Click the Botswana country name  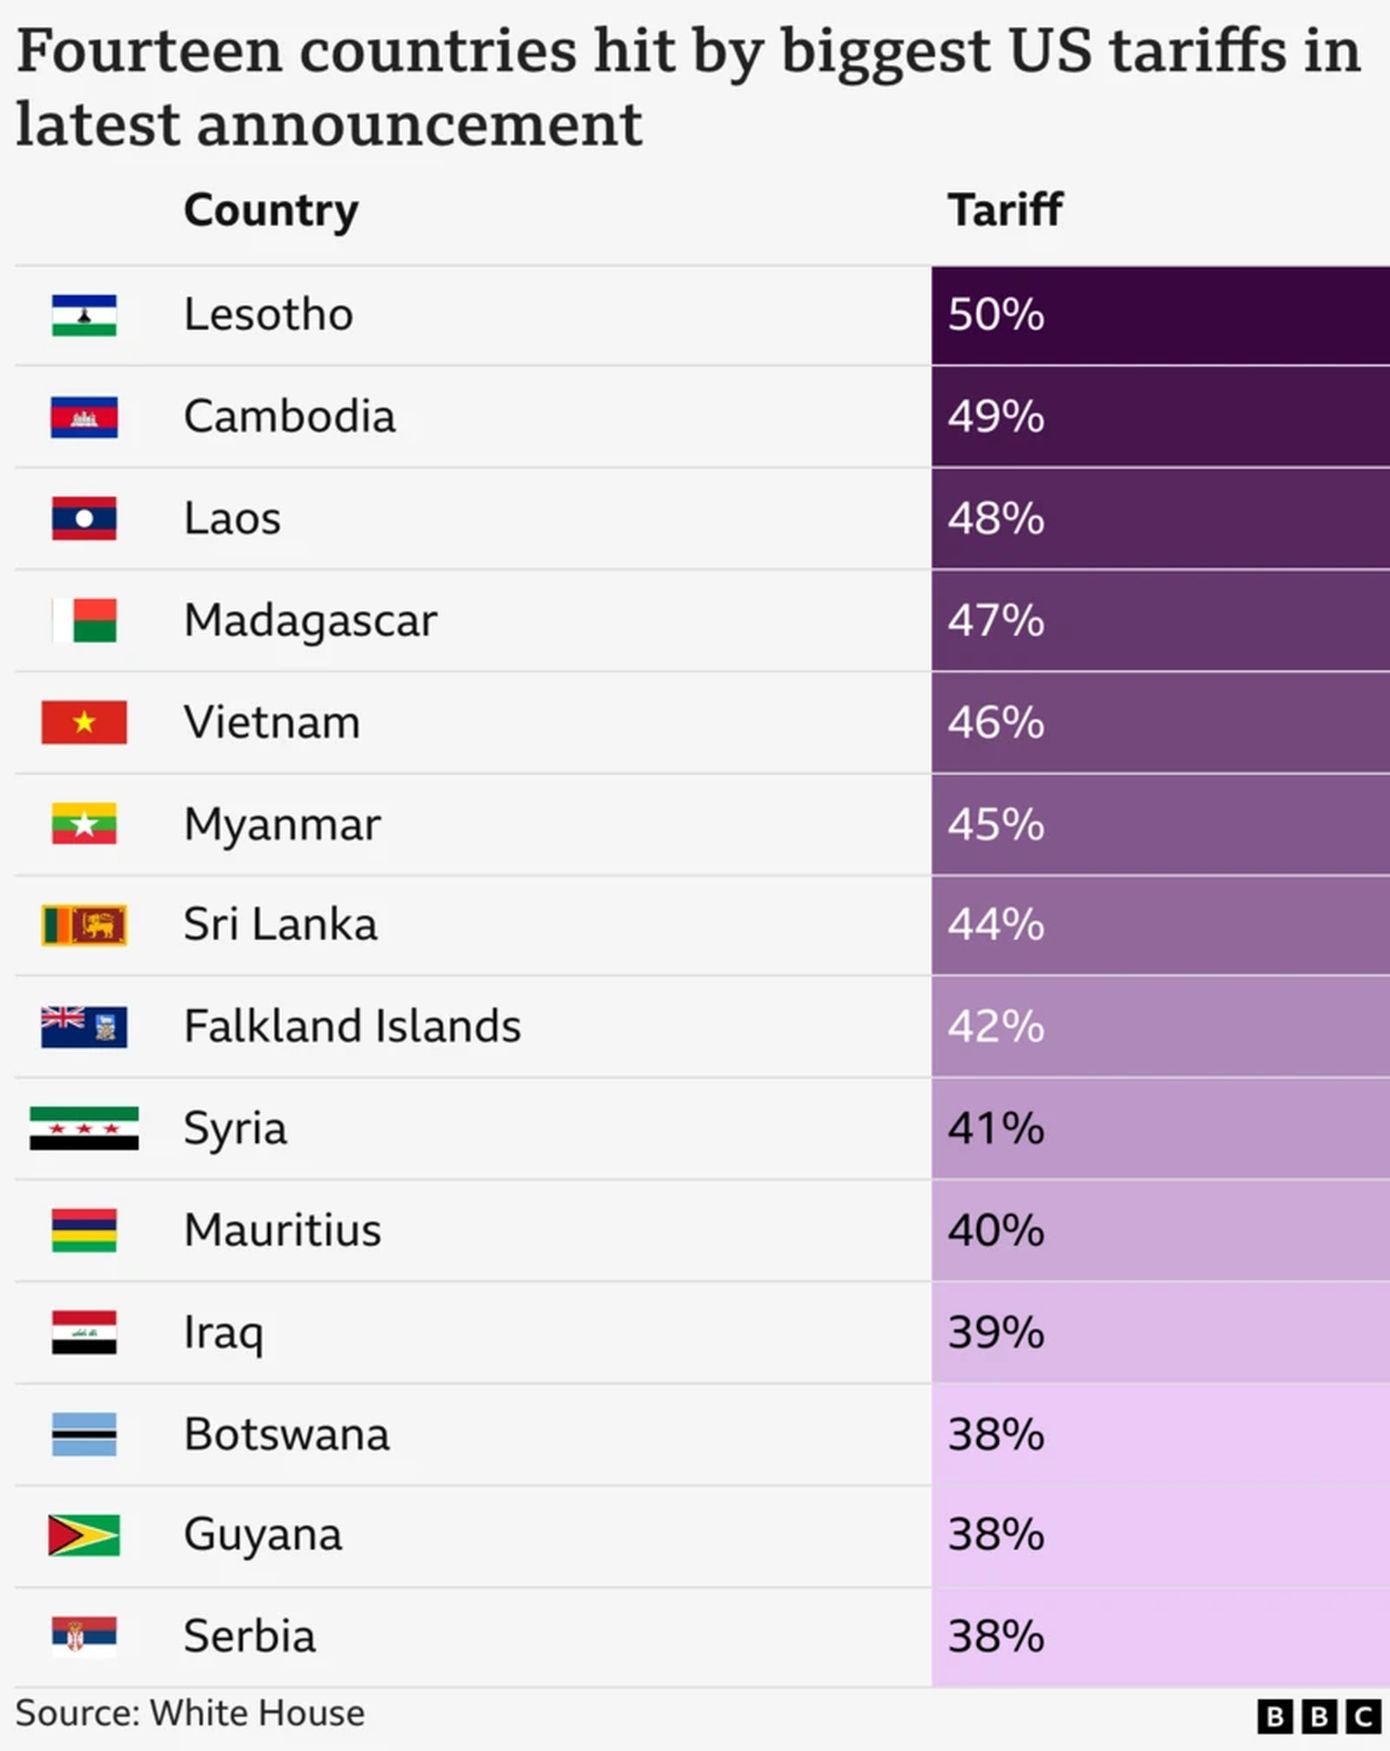287,1434
